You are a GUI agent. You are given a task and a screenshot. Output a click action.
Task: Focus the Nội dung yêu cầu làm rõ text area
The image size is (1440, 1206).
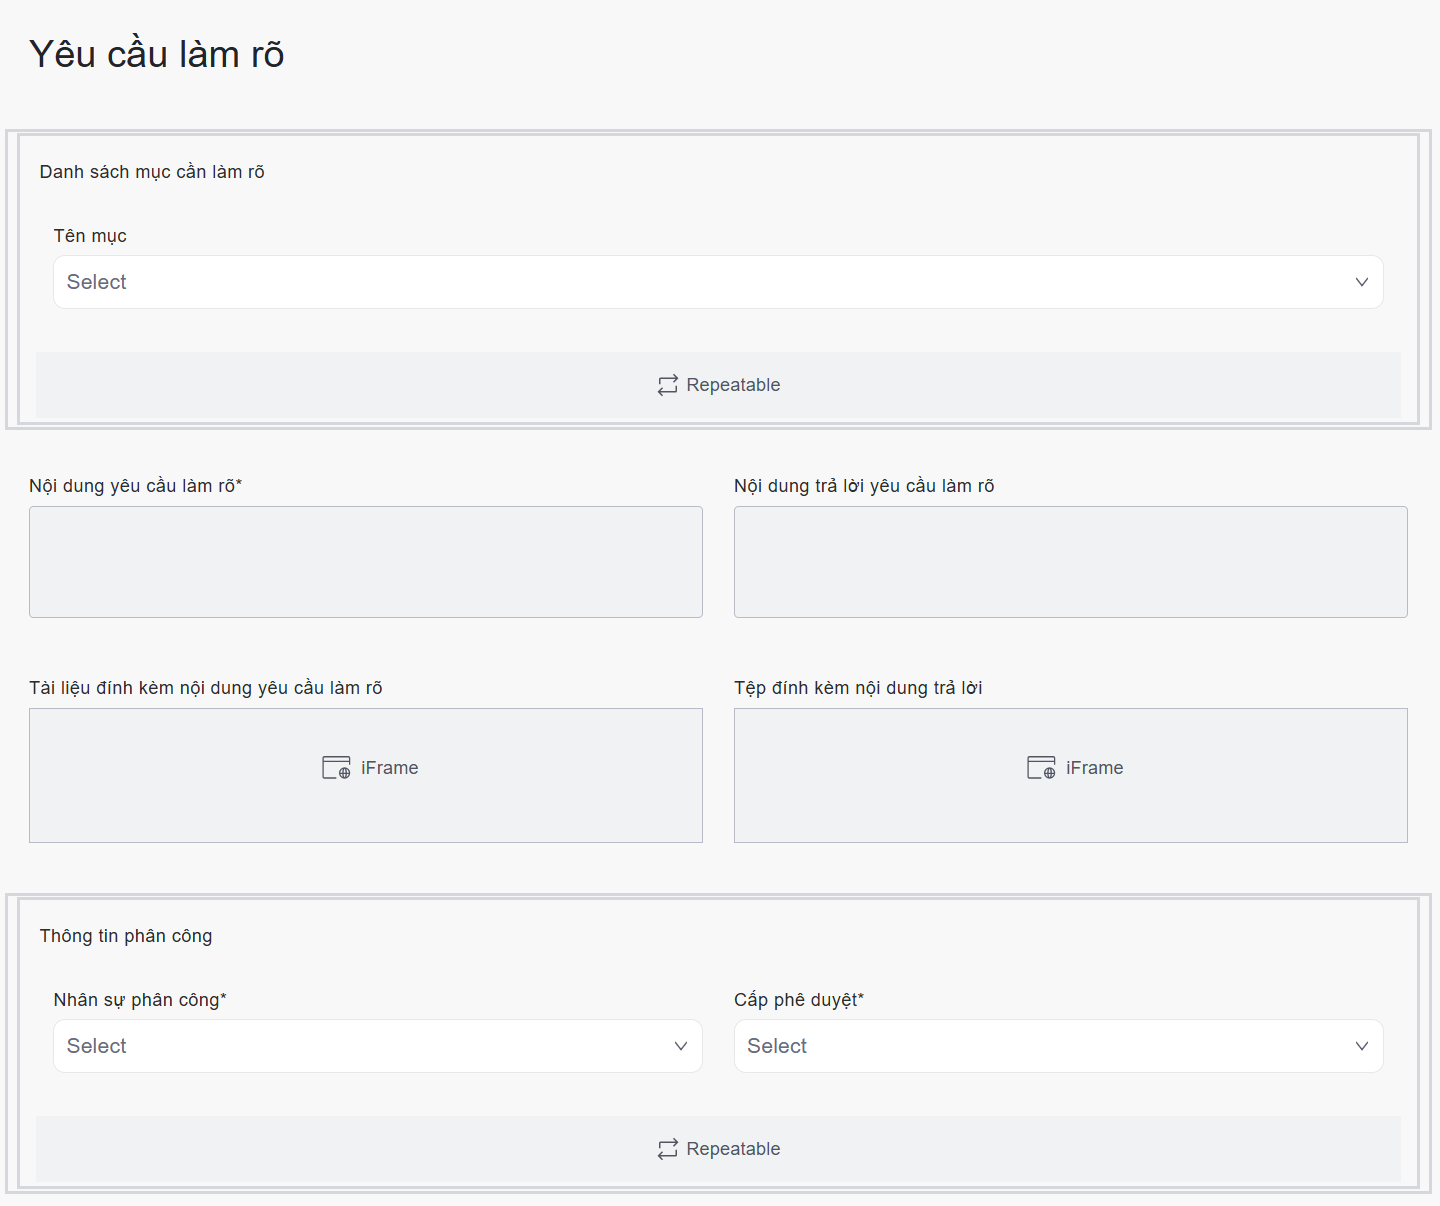(x=366, y=562)
